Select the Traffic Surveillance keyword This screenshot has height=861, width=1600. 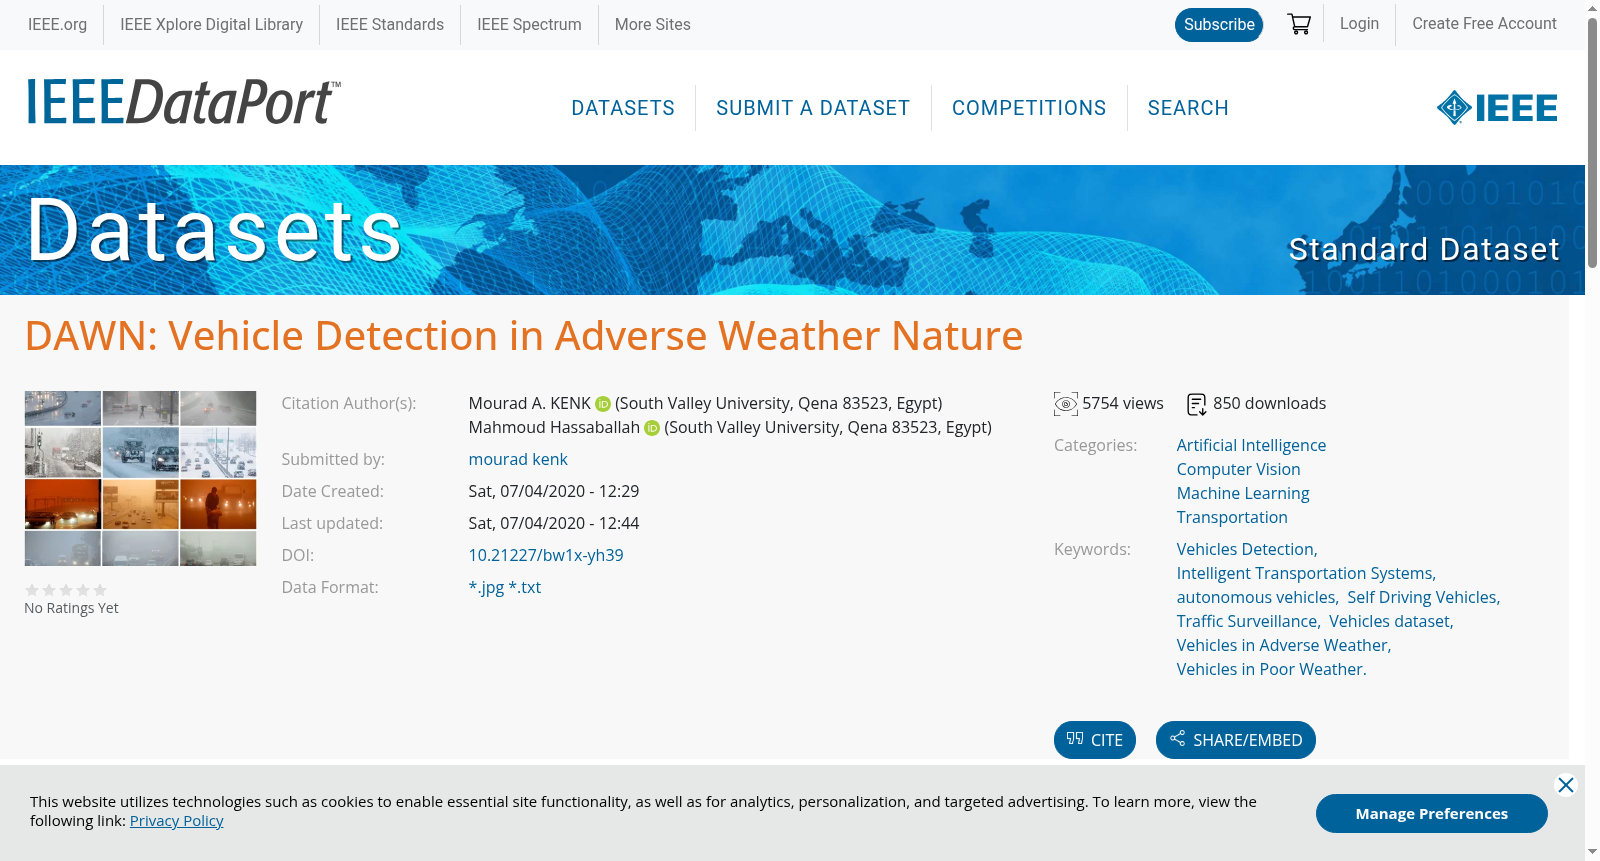pos(1247,622)
